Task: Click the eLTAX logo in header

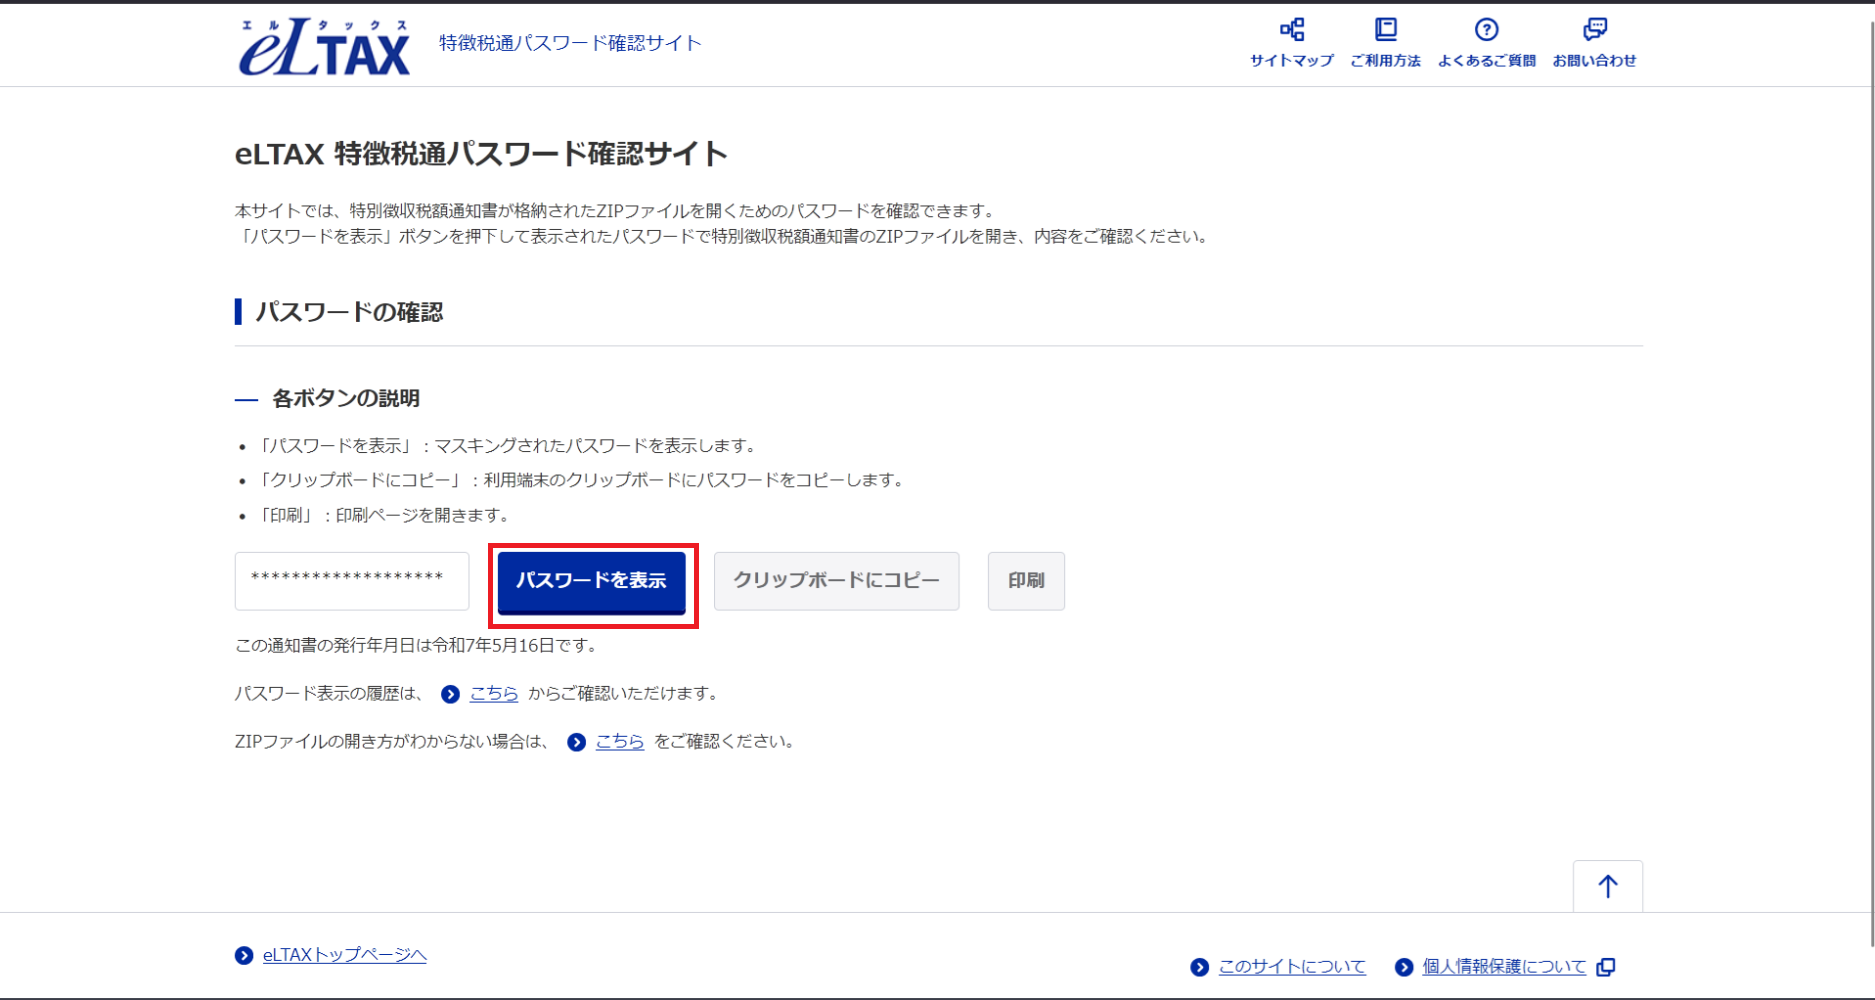Action: pyautogui.click(x=324, y=47)
